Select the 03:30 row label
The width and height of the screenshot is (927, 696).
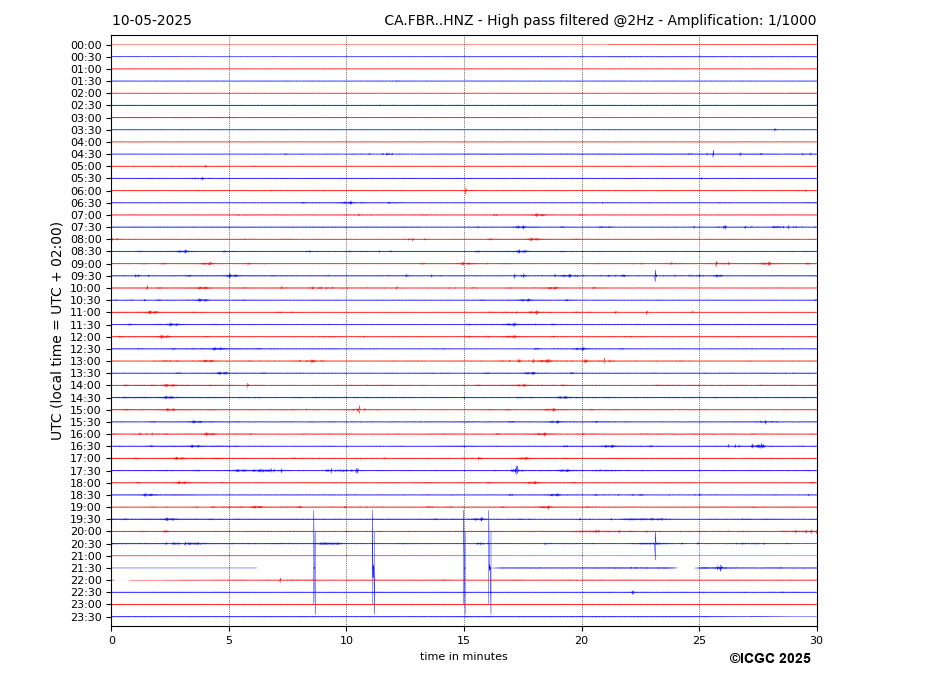(86, 130)
